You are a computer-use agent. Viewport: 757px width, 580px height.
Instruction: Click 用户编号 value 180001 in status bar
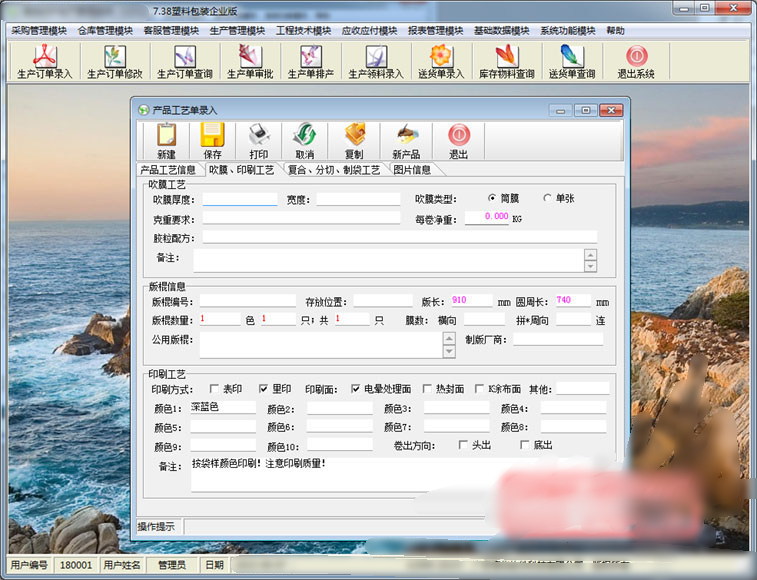tap(76, 565)
